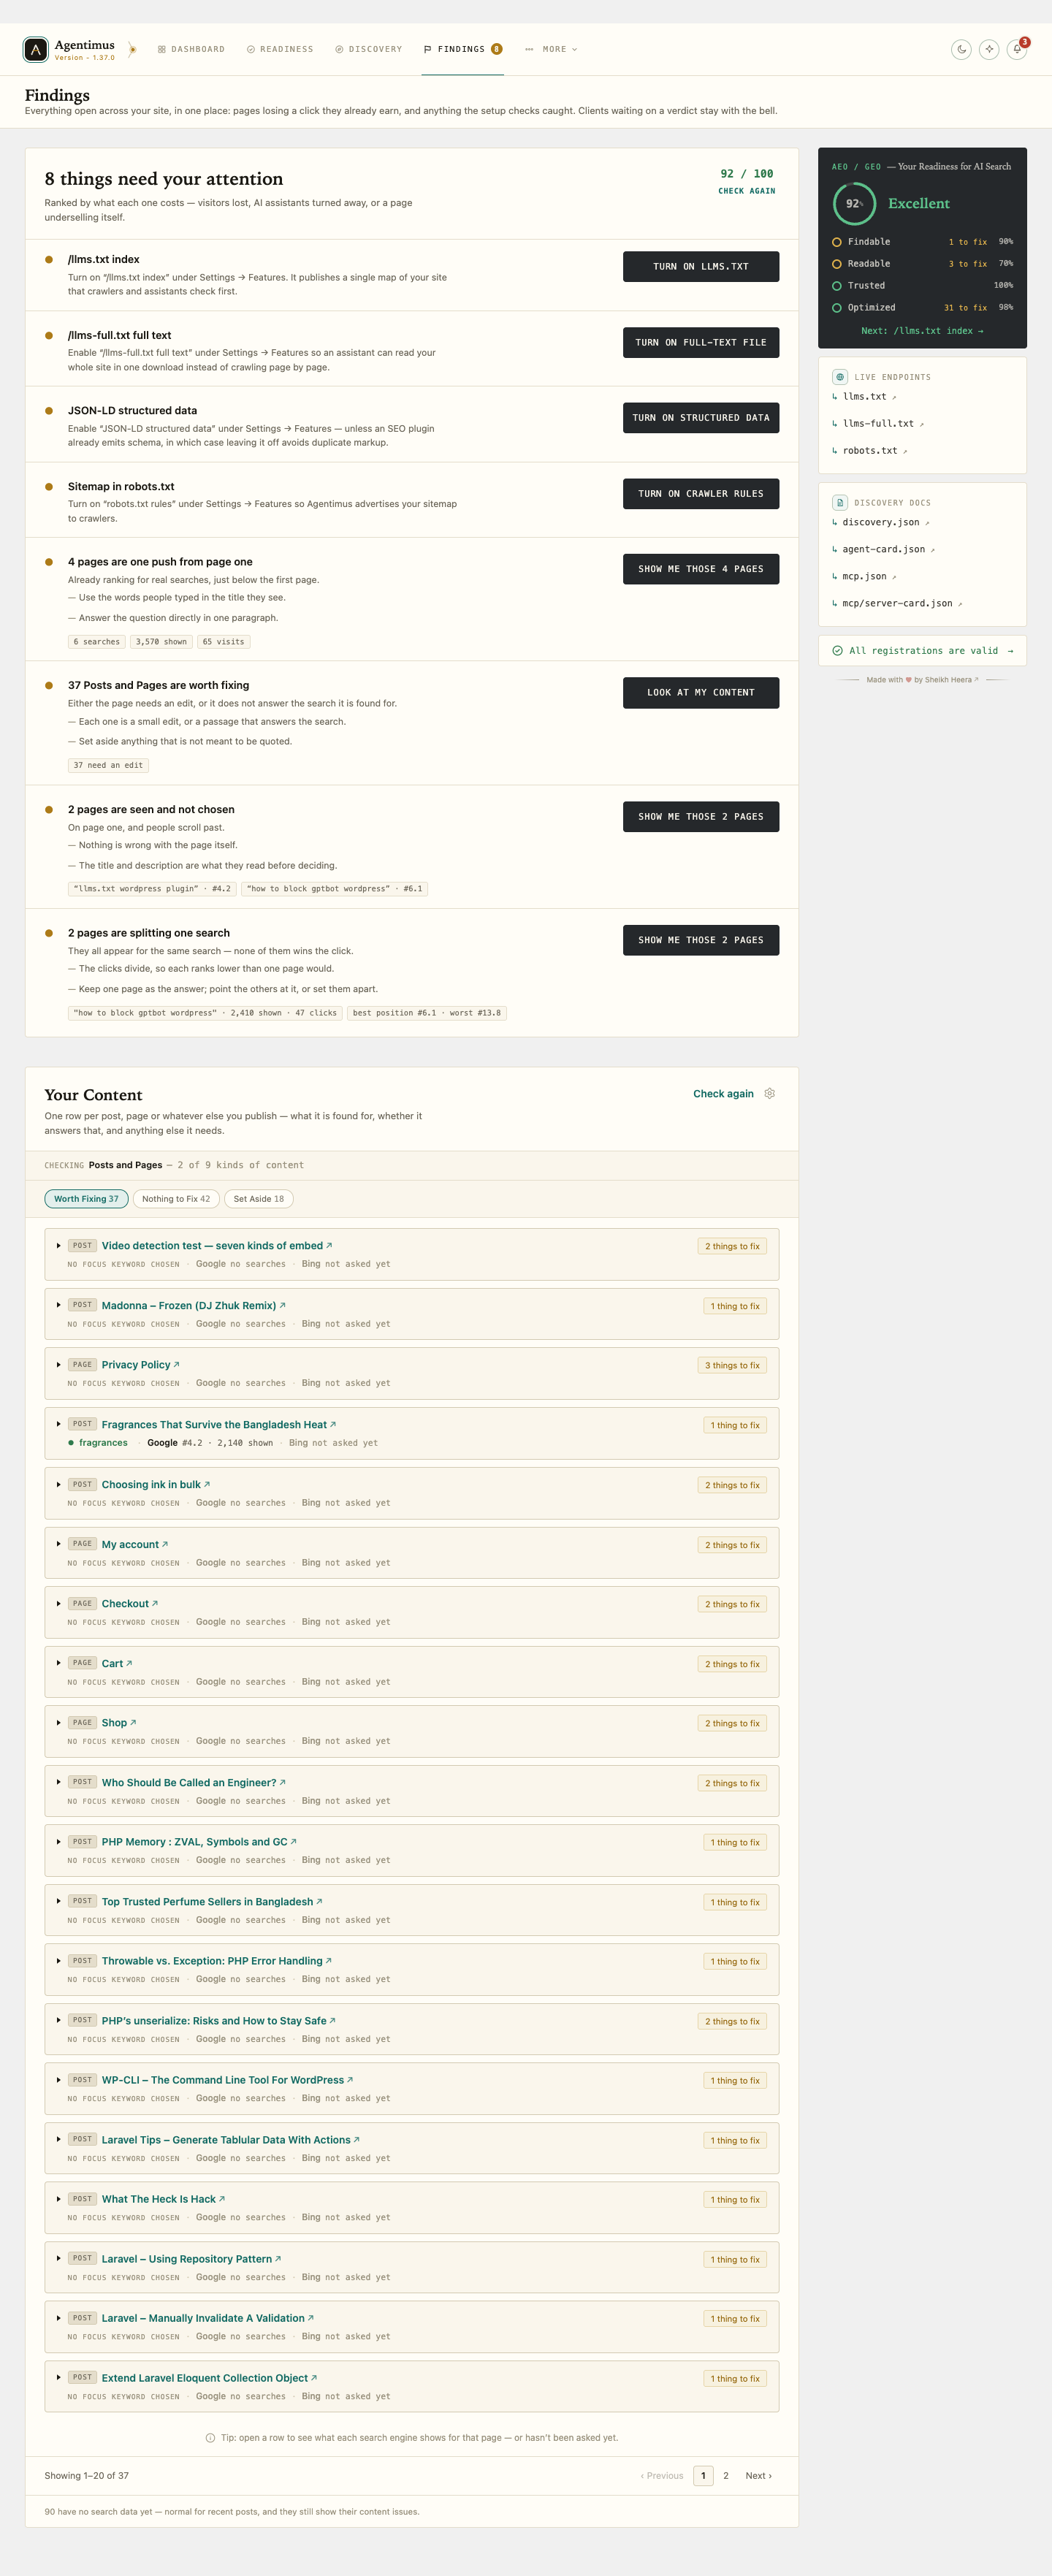This screenshot has width=1052, height=2576.
Task: Select the Worth Fixing 37 filter
Action: (86, 1199)
